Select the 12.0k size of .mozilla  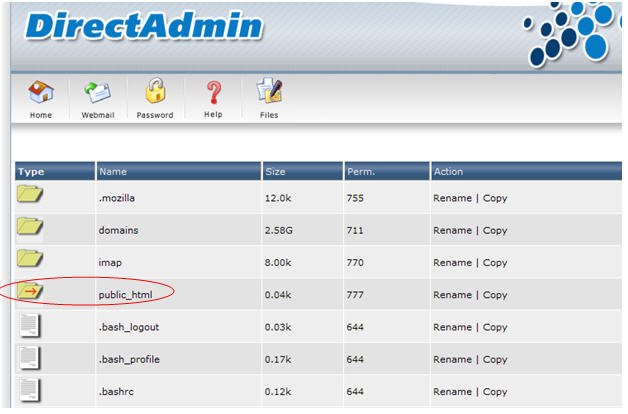278,198
